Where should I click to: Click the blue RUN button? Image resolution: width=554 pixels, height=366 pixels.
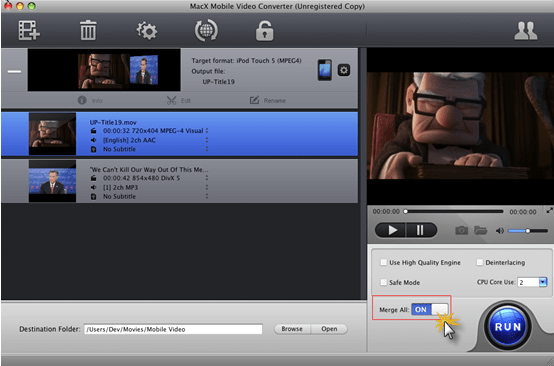[508, 327]
